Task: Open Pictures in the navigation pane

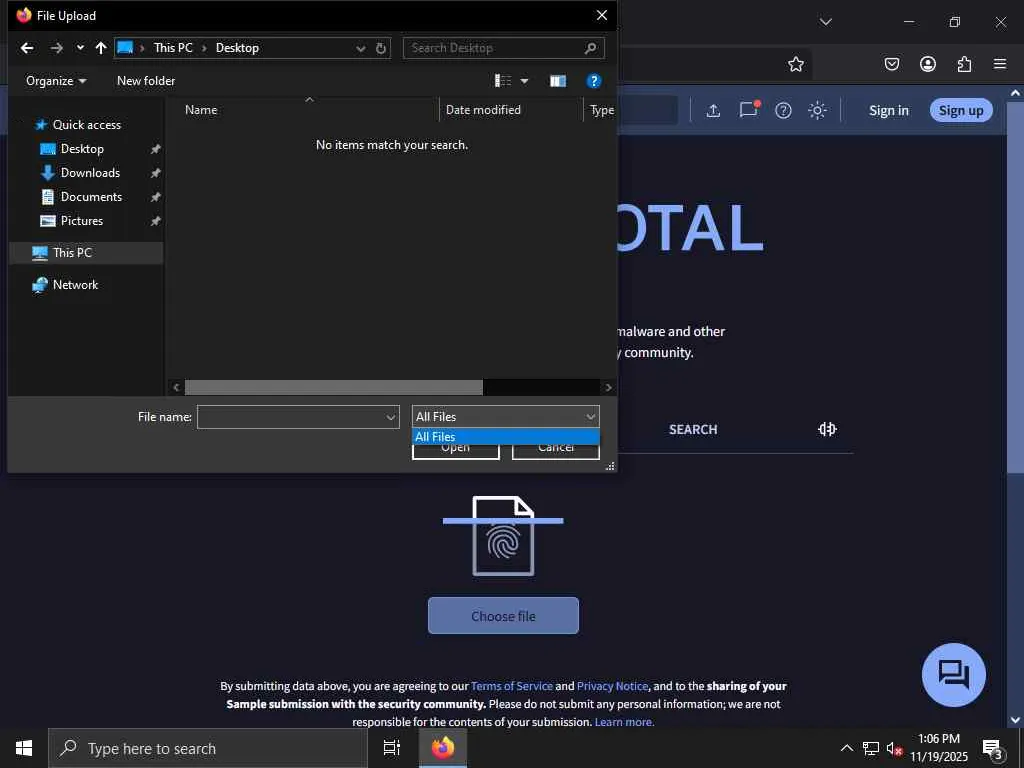Action: (82, 221)
